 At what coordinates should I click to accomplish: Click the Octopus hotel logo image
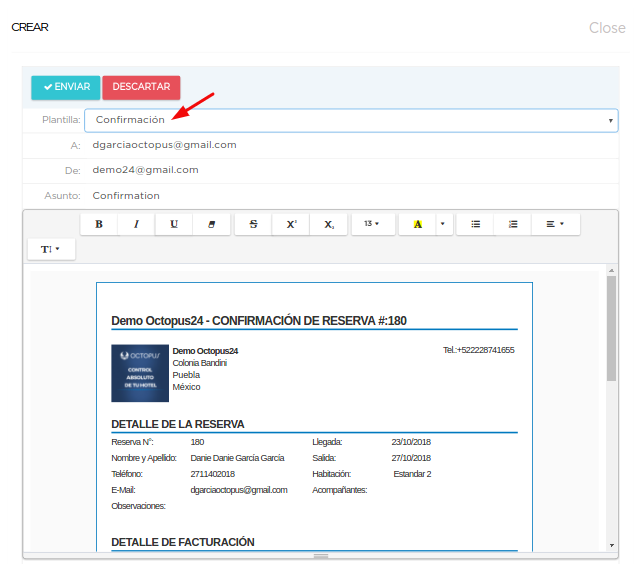point(140,373)
